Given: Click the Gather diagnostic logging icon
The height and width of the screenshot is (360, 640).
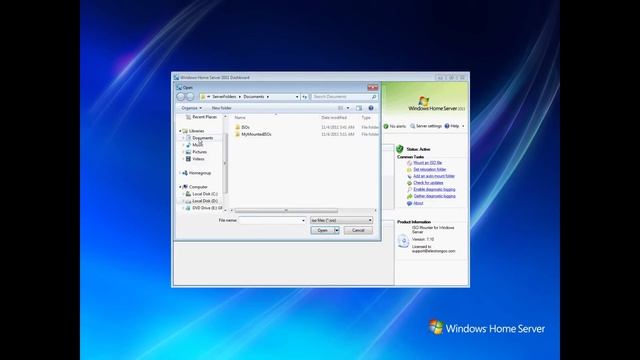Looking at the screenshot, I should (x=409, y=196).
